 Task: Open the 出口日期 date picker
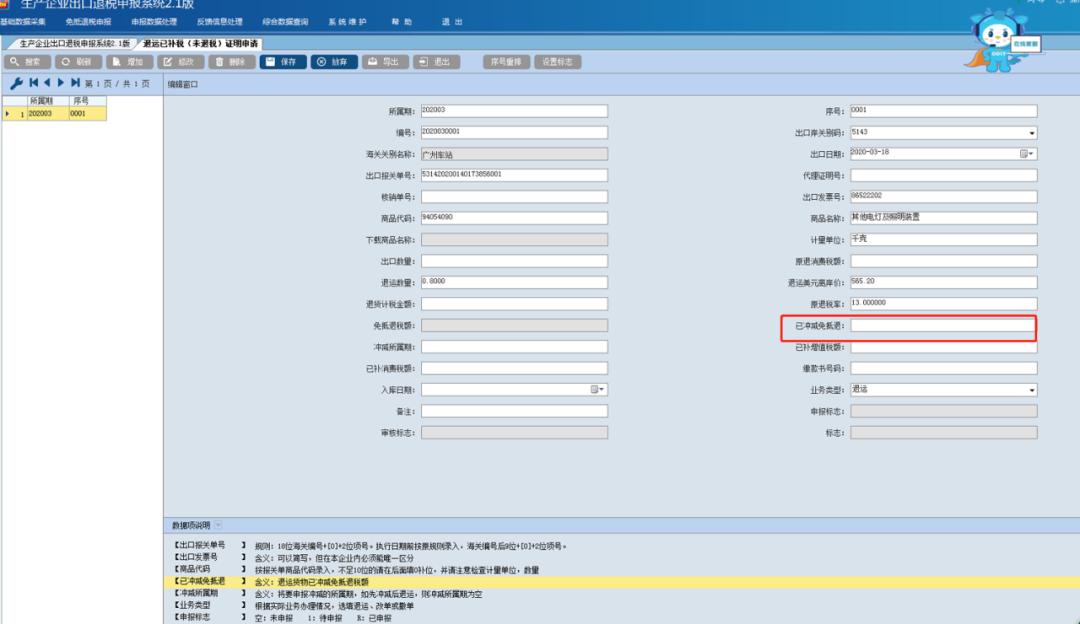[x=1027, y=154]
